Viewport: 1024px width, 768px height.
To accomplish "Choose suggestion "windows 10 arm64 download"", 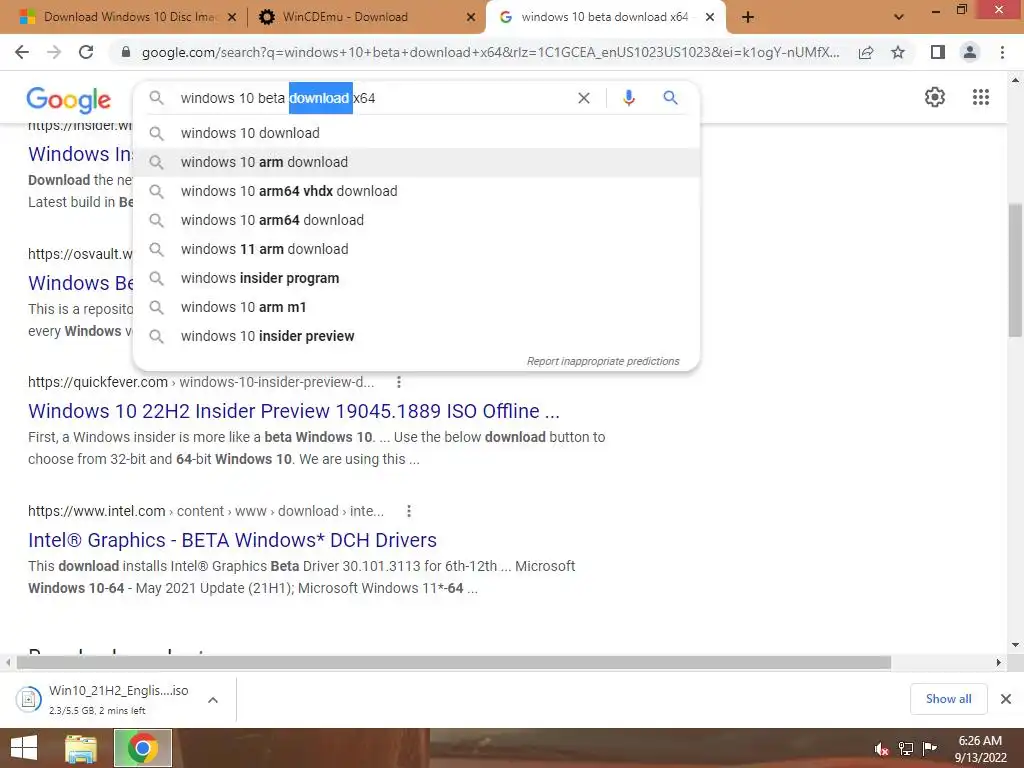I will (x=416, y=220).
